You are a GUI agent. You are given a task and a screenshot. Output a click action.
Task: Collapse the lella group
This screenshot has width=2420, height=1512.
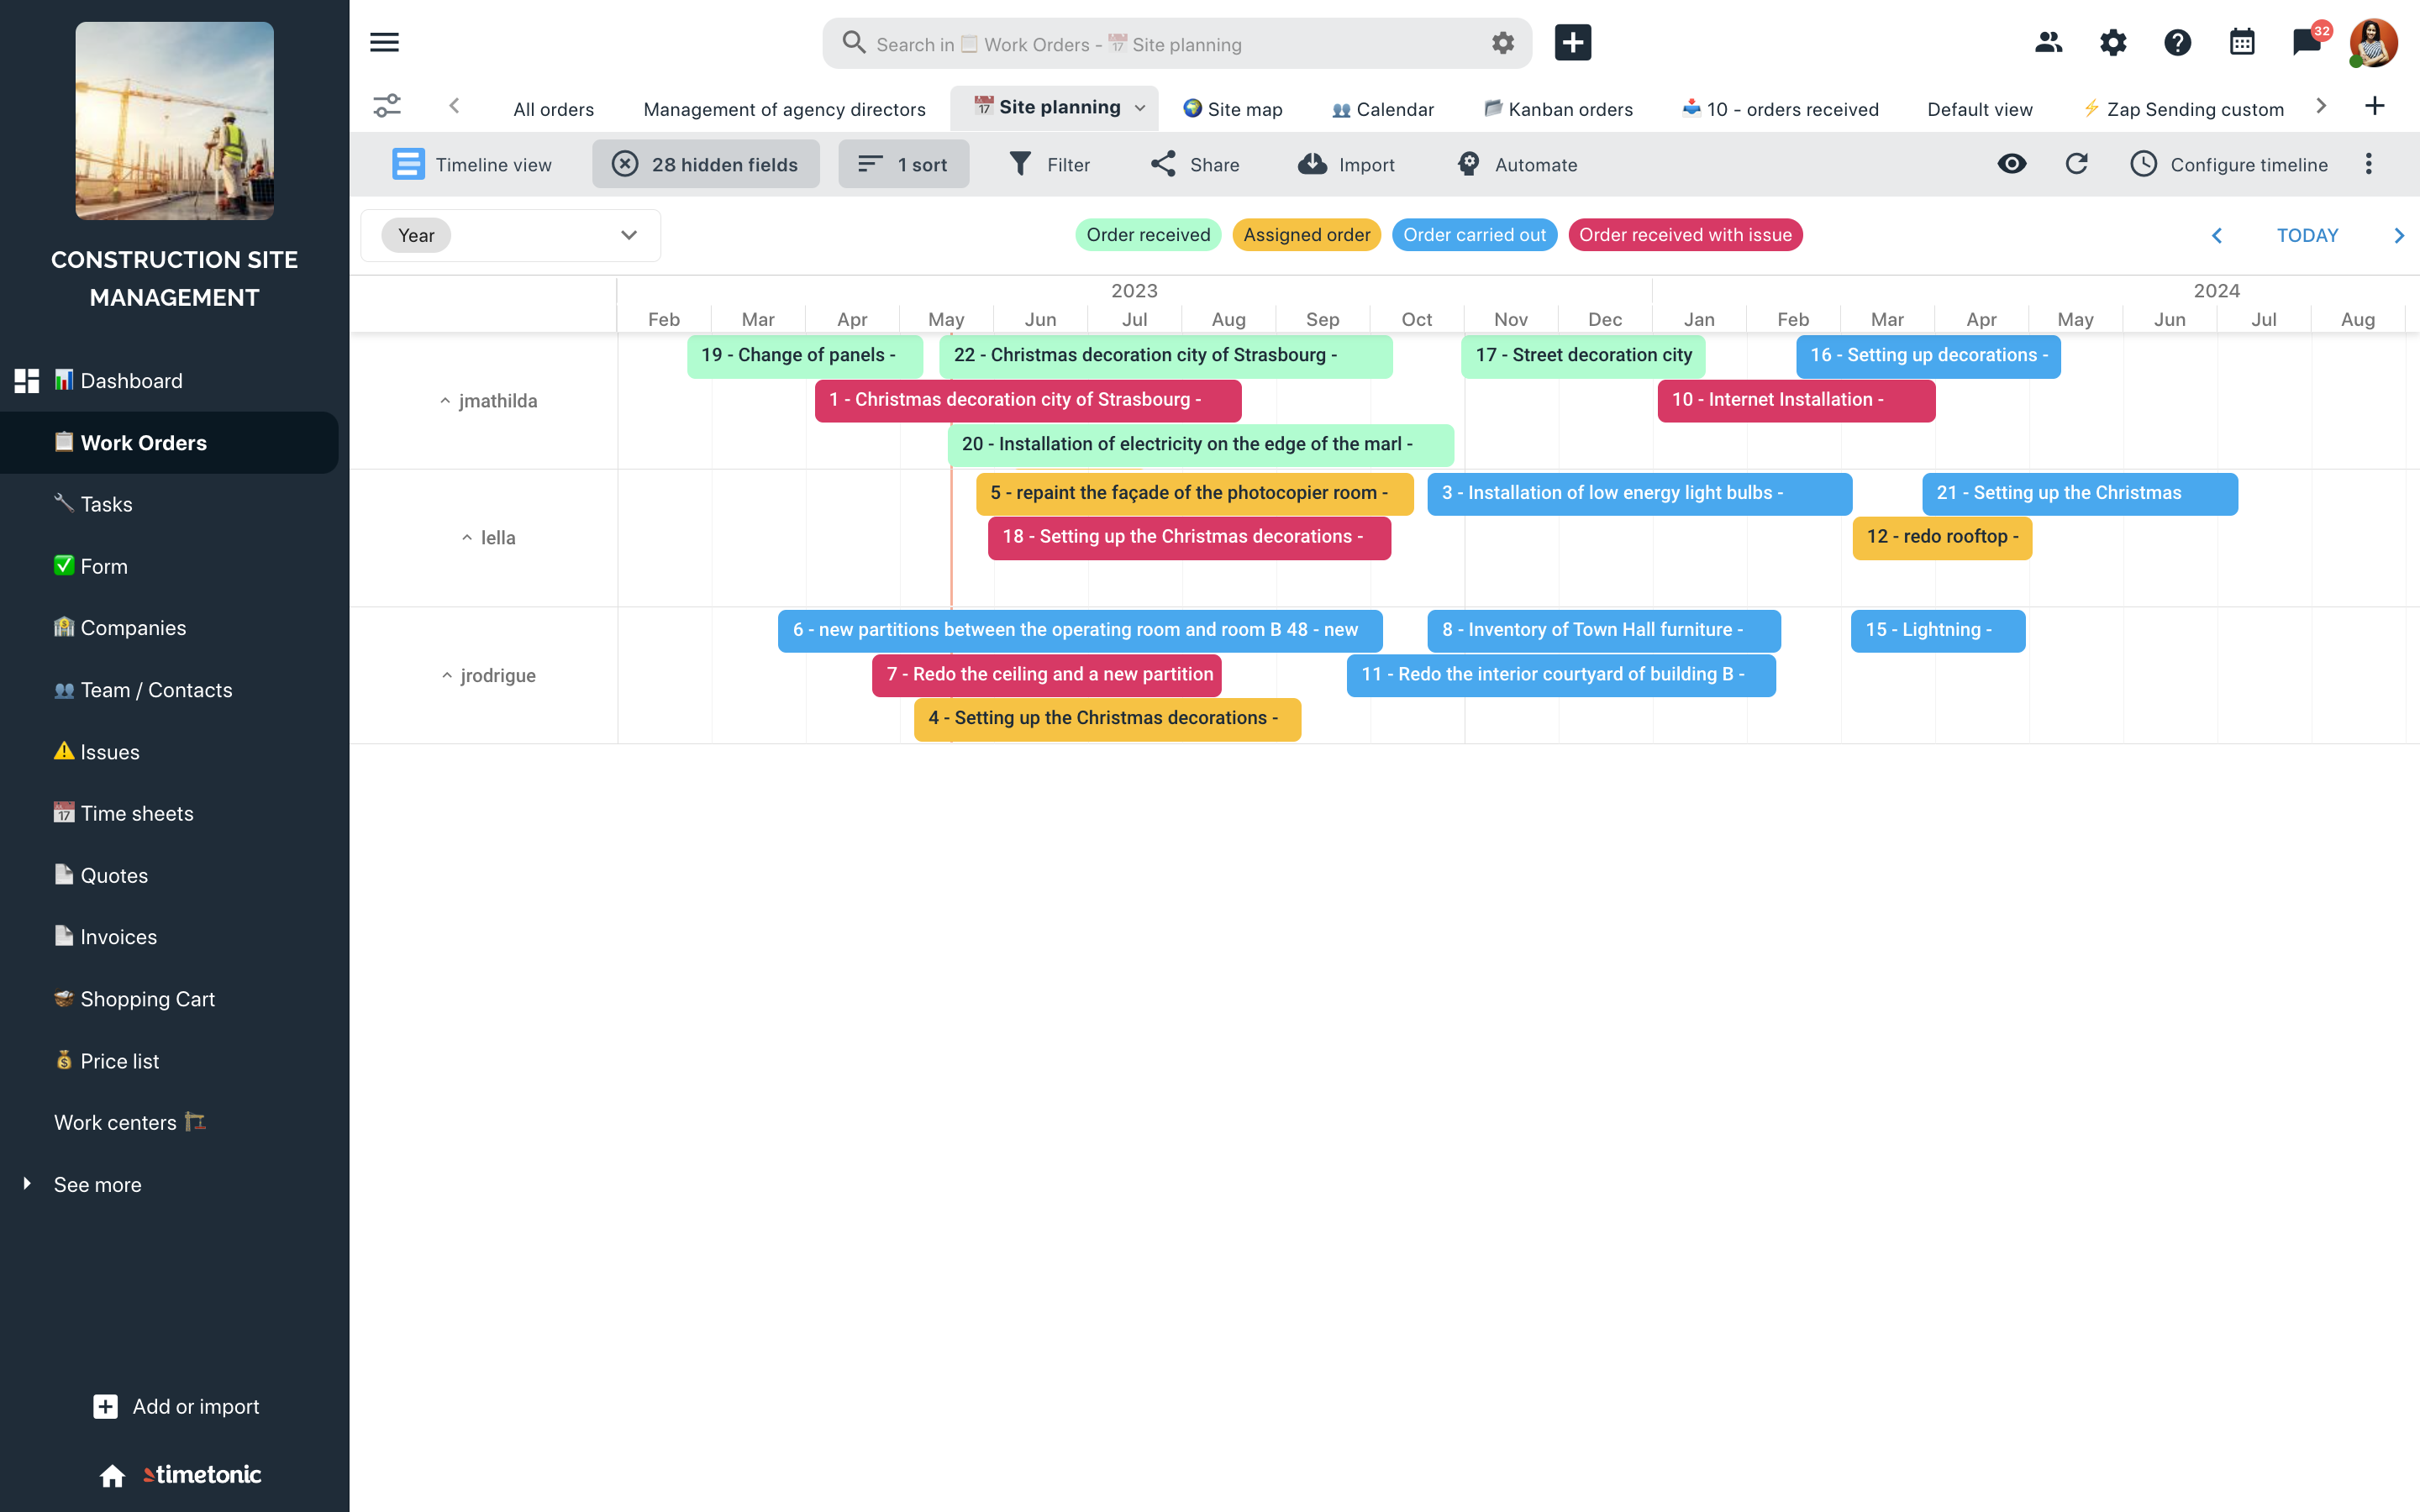[x=467, y=538]
